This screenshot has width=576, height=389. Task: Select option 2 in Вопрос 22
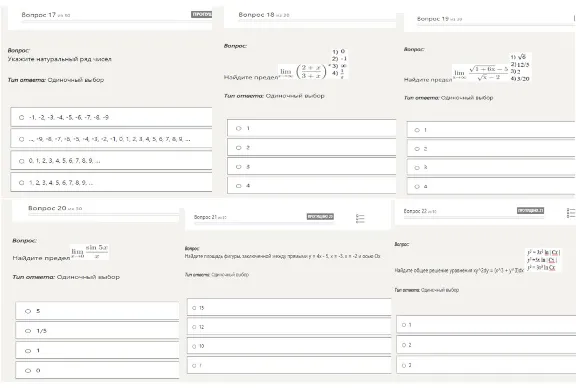486,345
